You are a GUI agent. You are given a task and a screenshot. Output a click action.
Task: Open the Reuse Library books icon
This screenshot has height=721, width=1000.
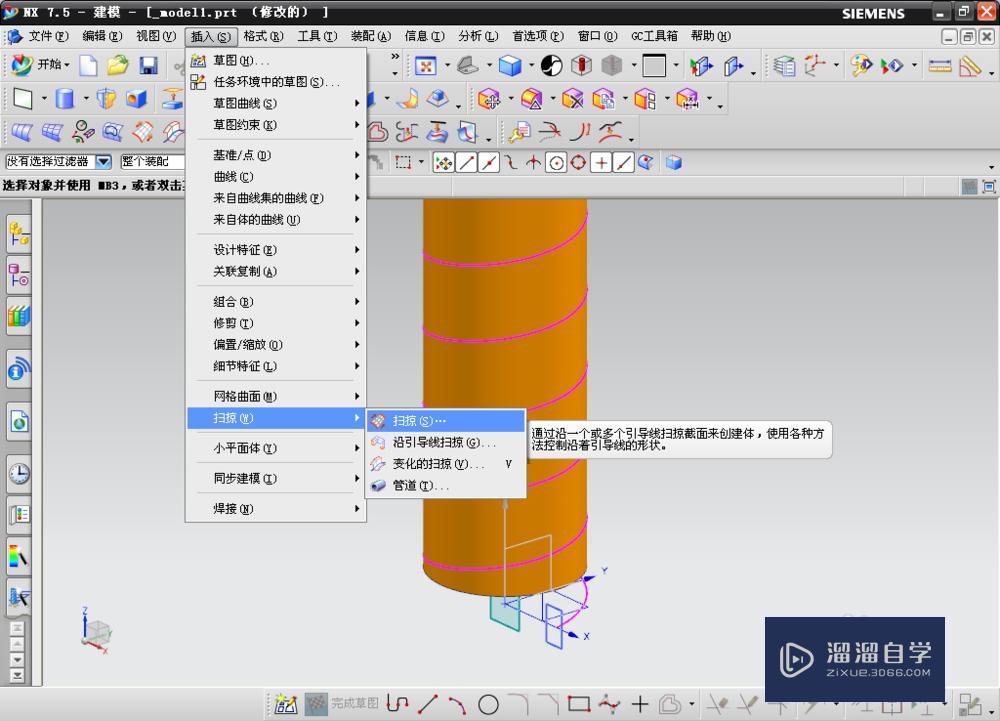(x=18, y=316)
